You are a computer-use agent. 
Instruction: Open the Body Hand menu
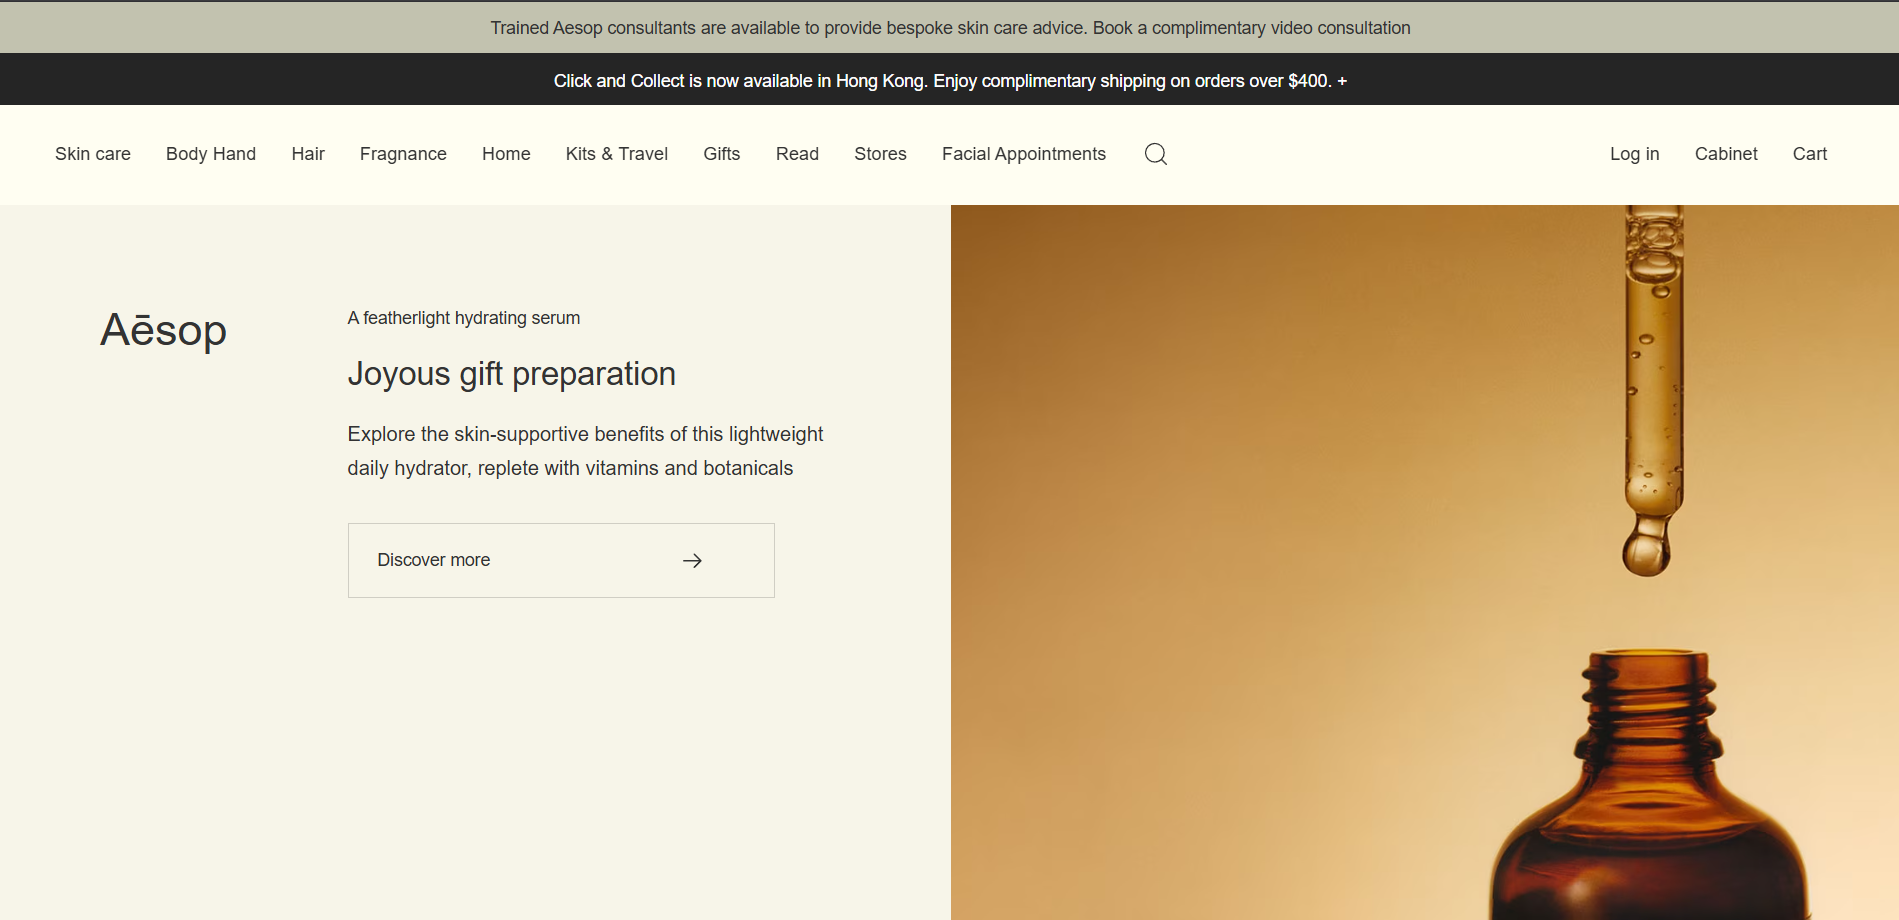click(x=211, y=154)
